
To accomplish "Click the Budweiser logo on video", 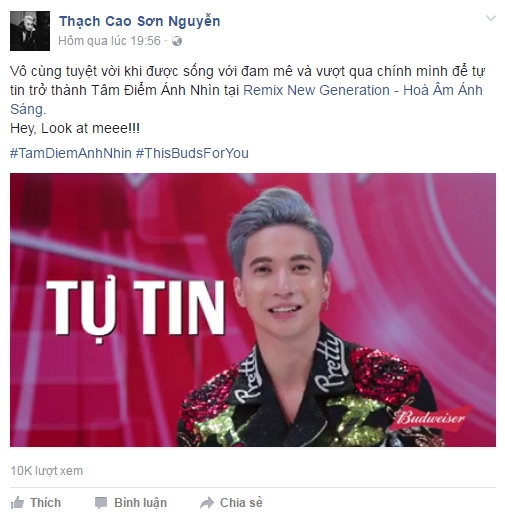I will [431, 418].
